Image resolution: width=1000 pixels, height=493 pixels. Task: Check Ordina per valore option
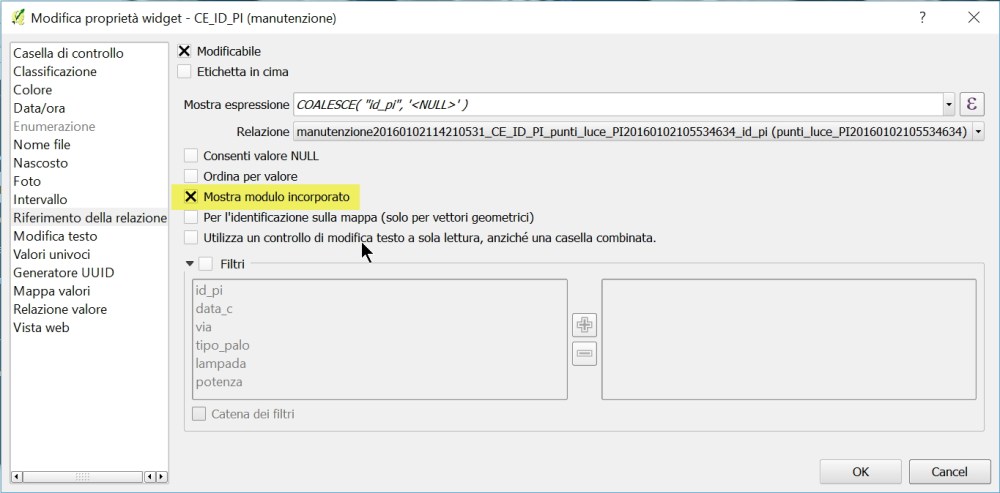[x=191, y=176]
